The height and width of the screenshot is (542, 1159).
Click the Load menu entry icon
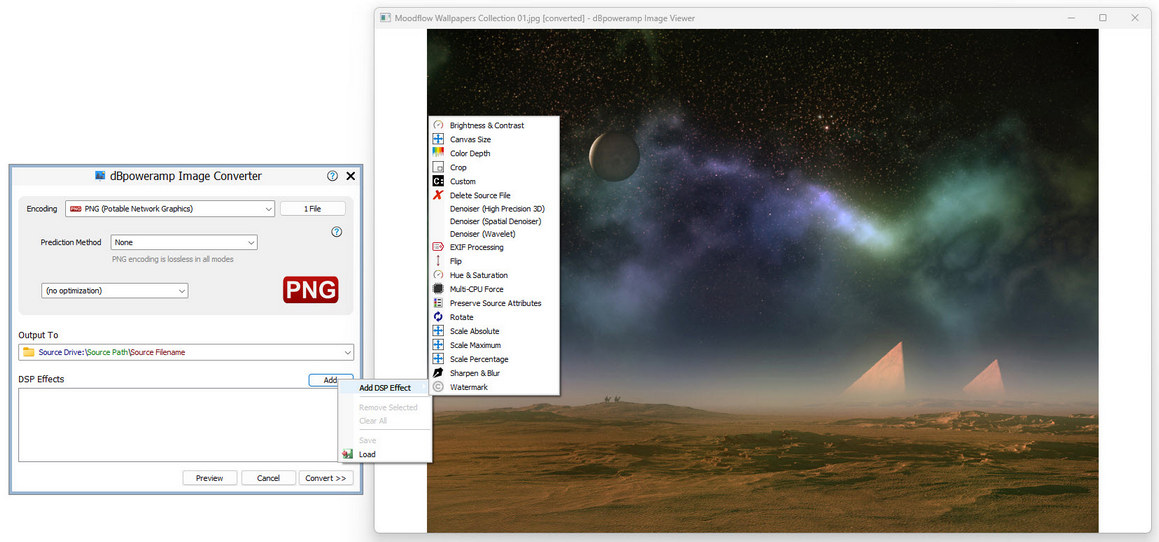[347, 454]
